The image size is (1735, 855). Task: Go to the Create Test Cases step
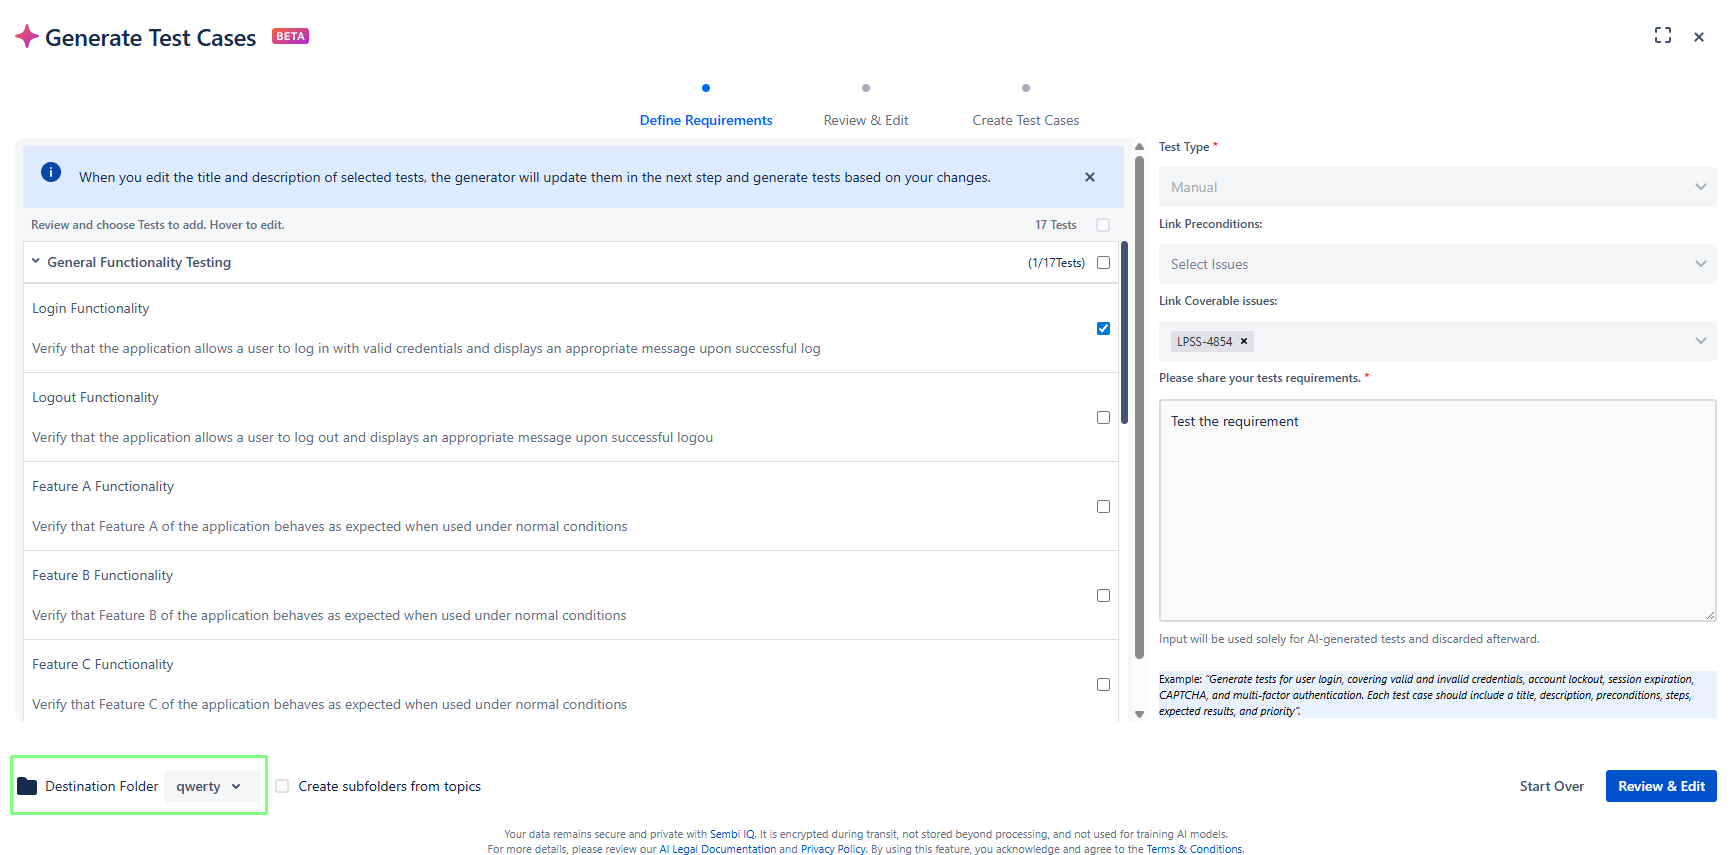pos(1025,120)
